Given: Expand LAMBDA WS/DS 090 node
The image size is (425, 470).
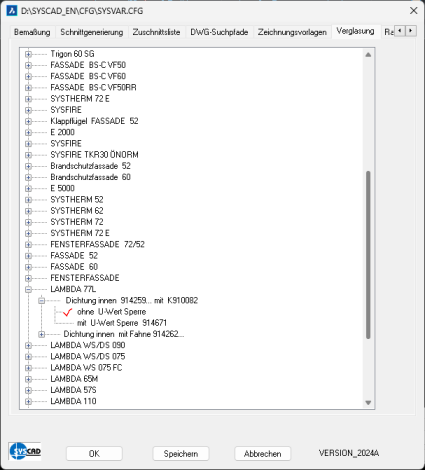Looking at the screenshot, I should 28,345.
